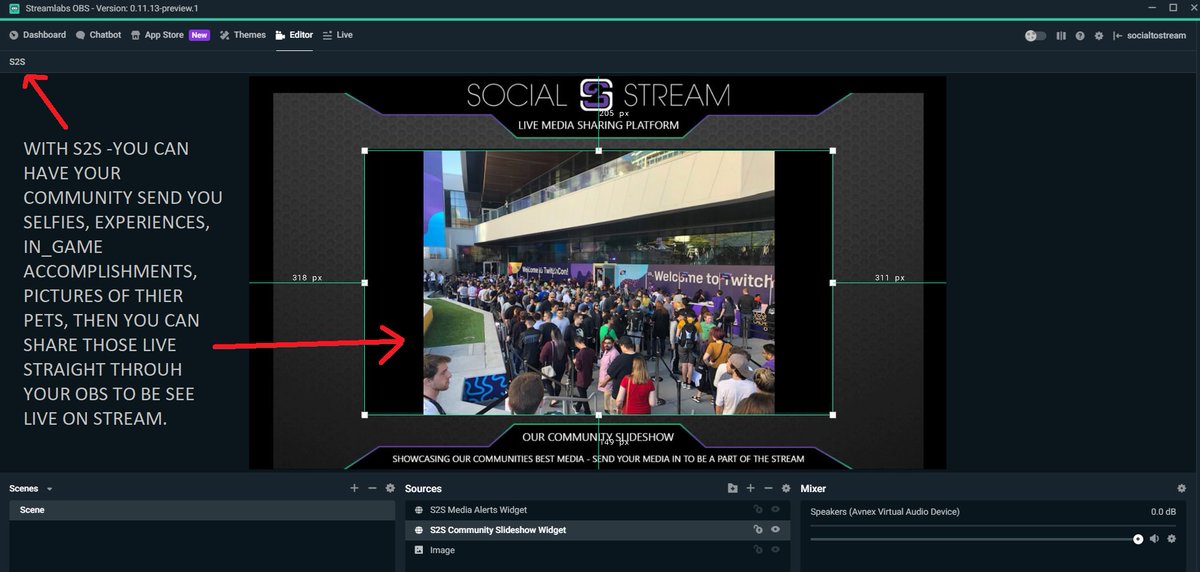
Task: Click the Dashboard tab icon
Action: coord(14,35)
